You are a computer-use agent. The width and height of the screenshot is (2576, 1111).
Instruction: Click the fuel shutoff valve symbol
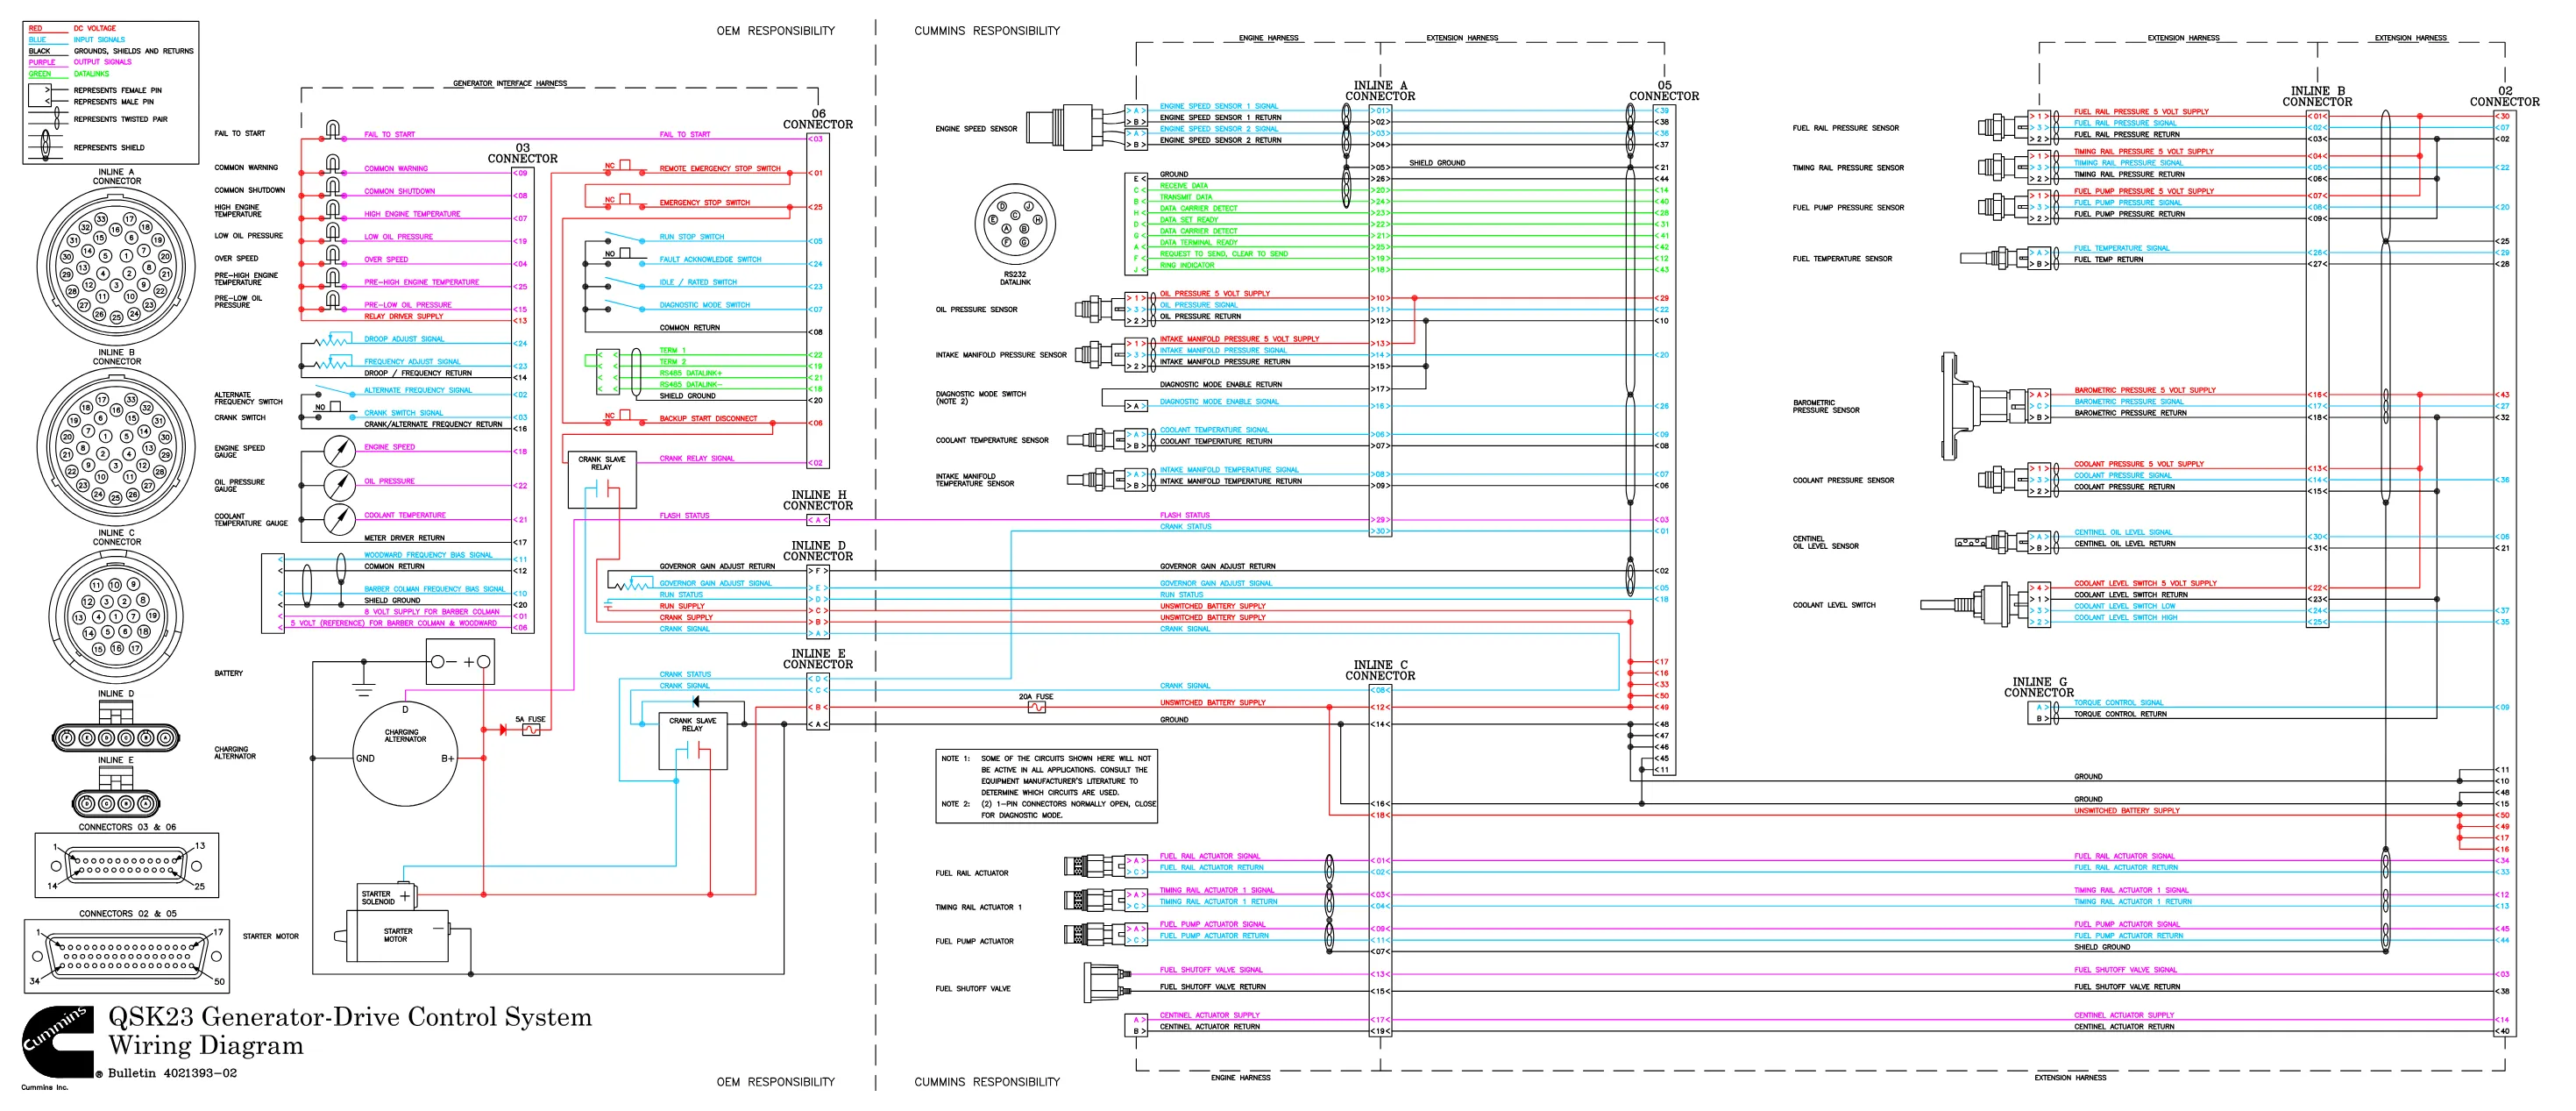click(1106, 983)
